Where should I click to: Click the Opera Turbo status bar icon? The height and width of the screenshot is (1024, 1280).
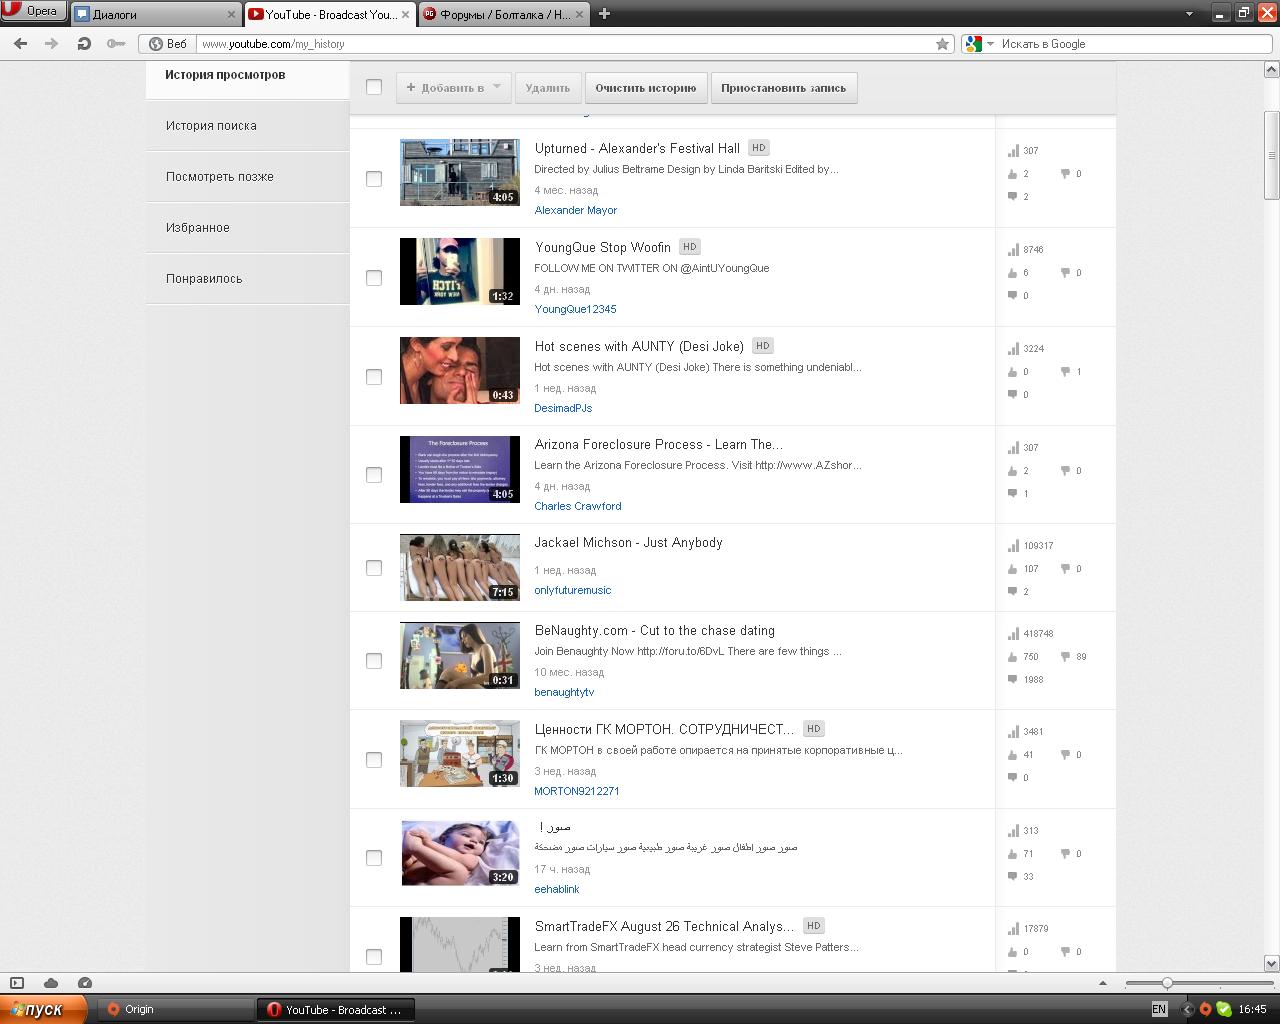(85, 983)
